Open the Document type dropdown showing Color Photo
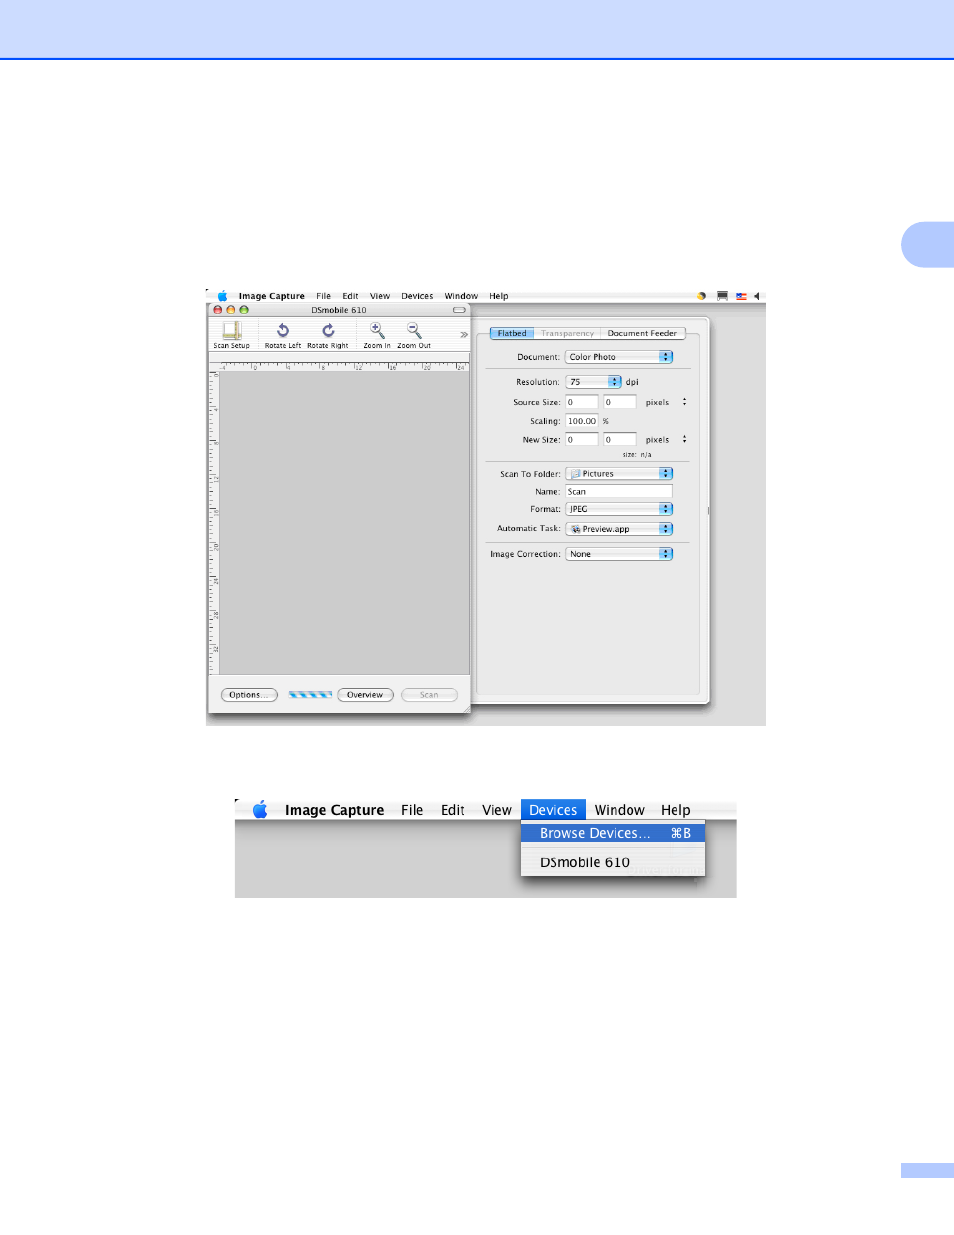This screenshot has height=1235, width=954. (619, 357)
